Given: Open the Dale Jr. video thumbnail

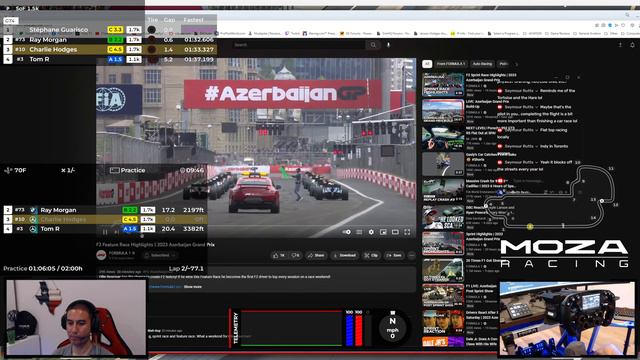Looking at the screenshot, I should coord(443,342).
